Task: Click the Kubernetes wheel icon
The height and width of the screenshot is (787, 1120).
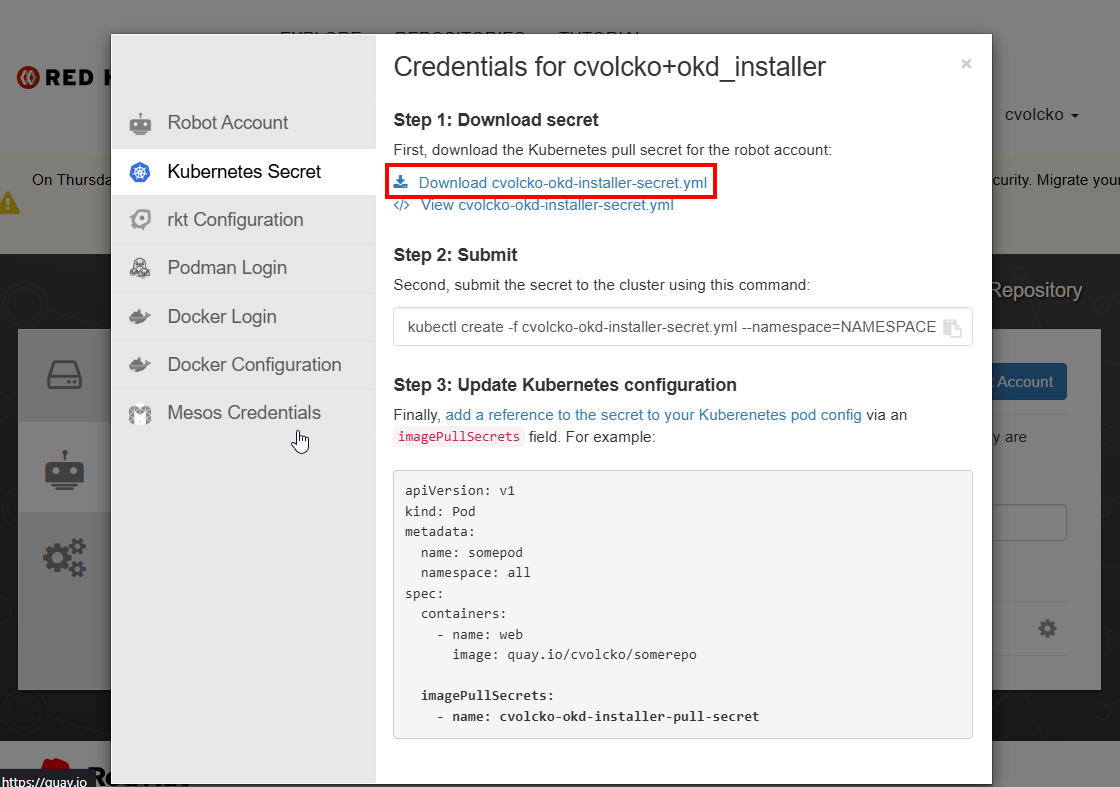Action: (x=140, y=172)
